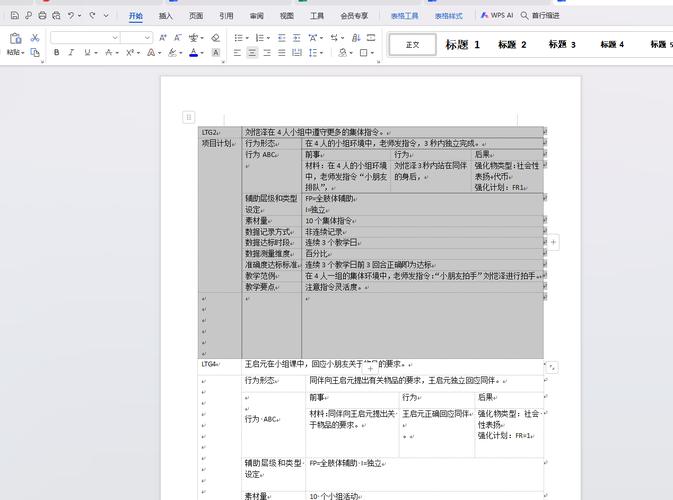Toggle underline formatting
Screen dimensions: 673x500
click(87, 52)
